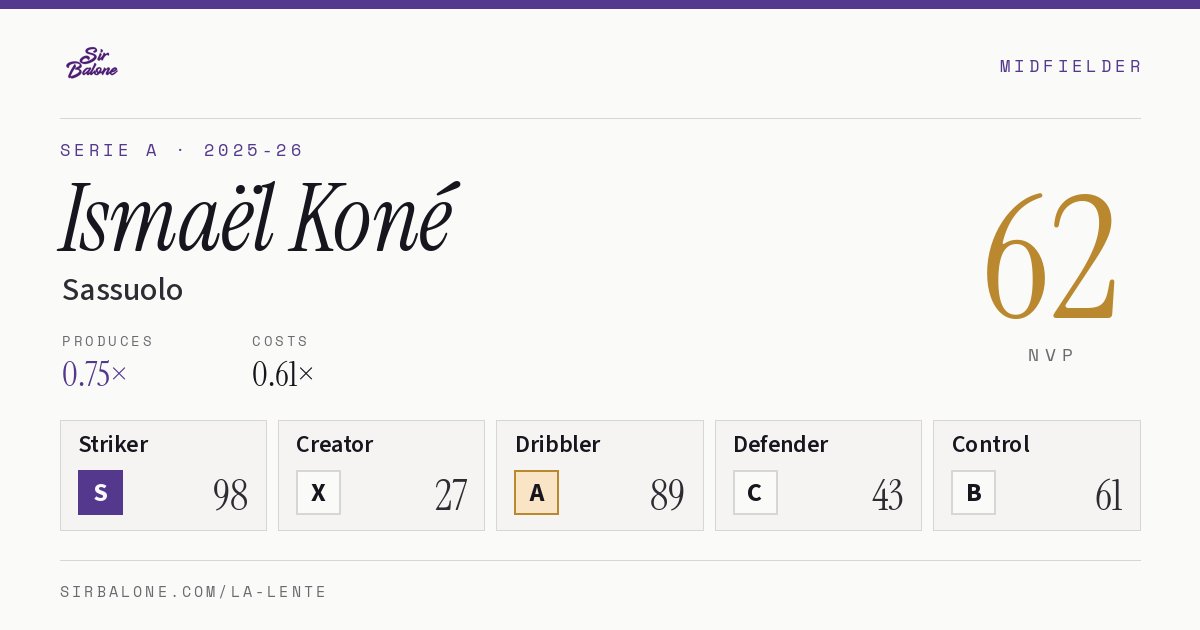Select the Defender stat card label

point(780,444)
